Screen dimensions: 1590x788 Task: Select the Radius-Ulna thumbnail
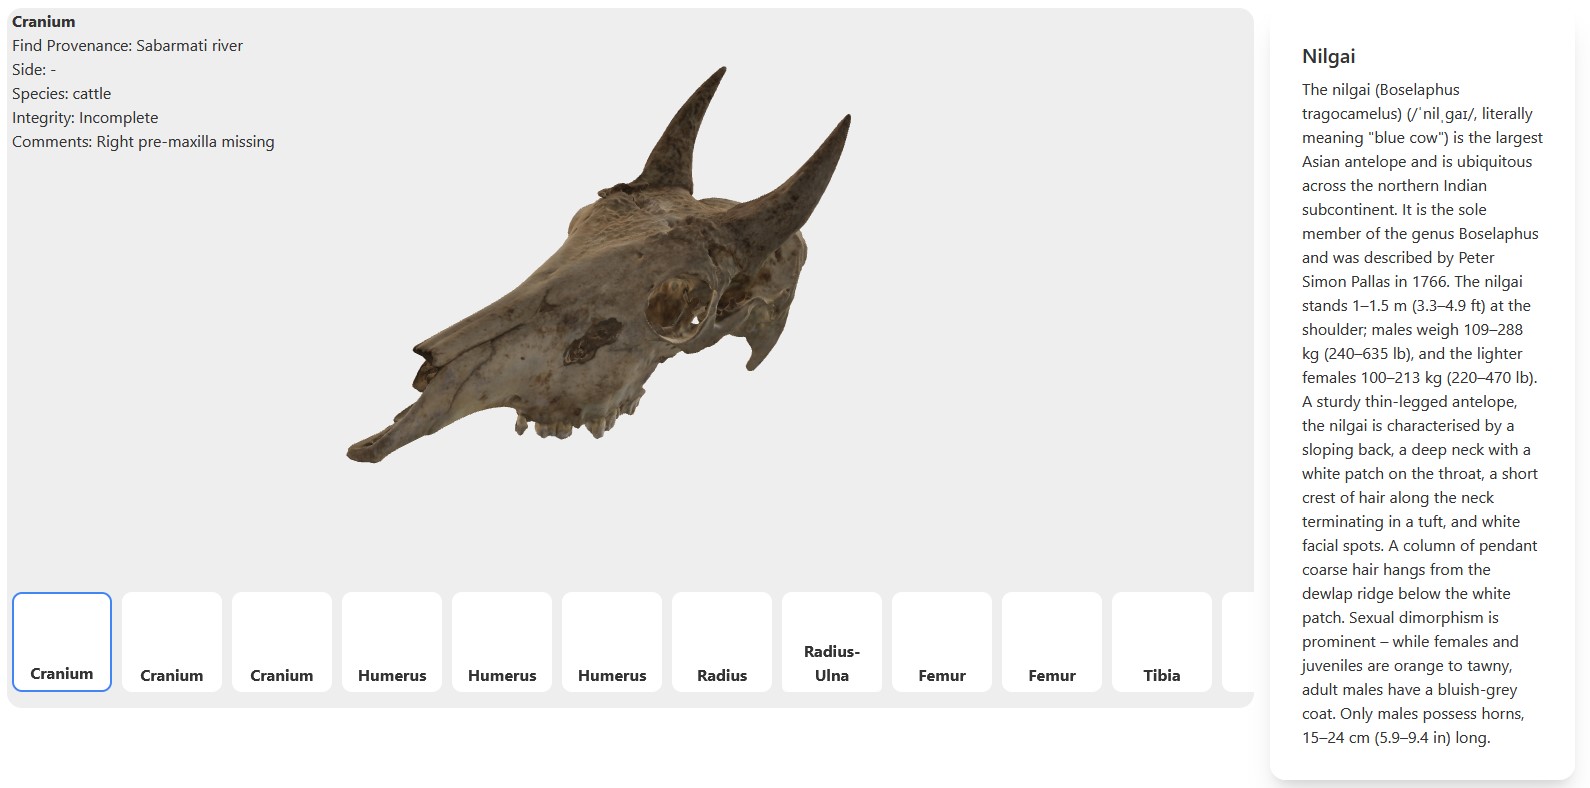click(x=832, y=642)
